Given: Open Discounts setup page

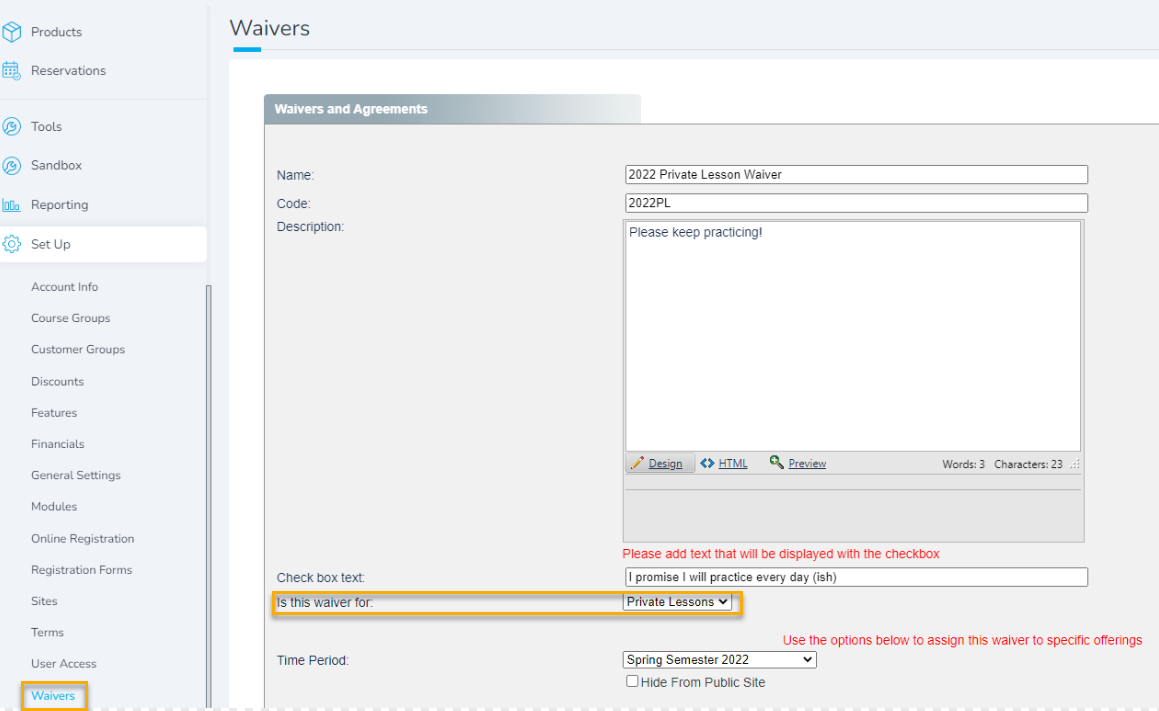Looking at the screenshot, I should click(57, 381).
